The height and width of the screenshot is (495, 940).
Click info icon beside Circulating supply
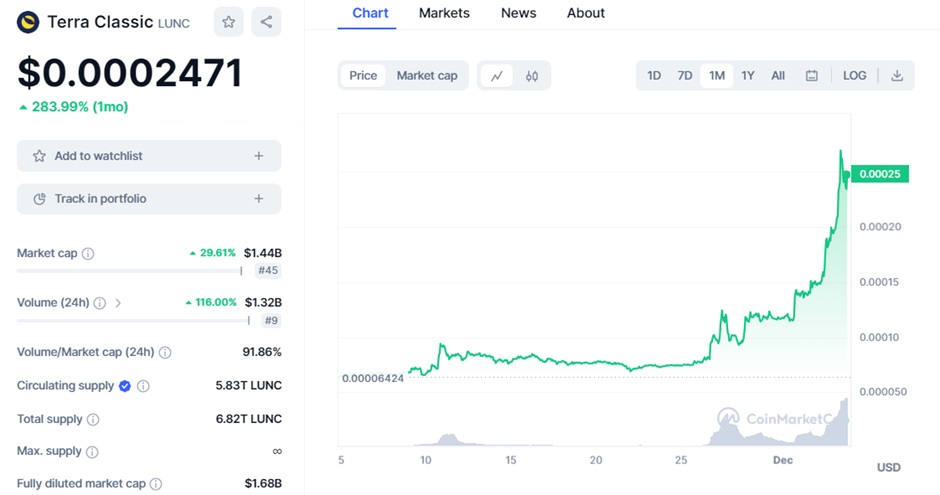click(x=143, y=386)
